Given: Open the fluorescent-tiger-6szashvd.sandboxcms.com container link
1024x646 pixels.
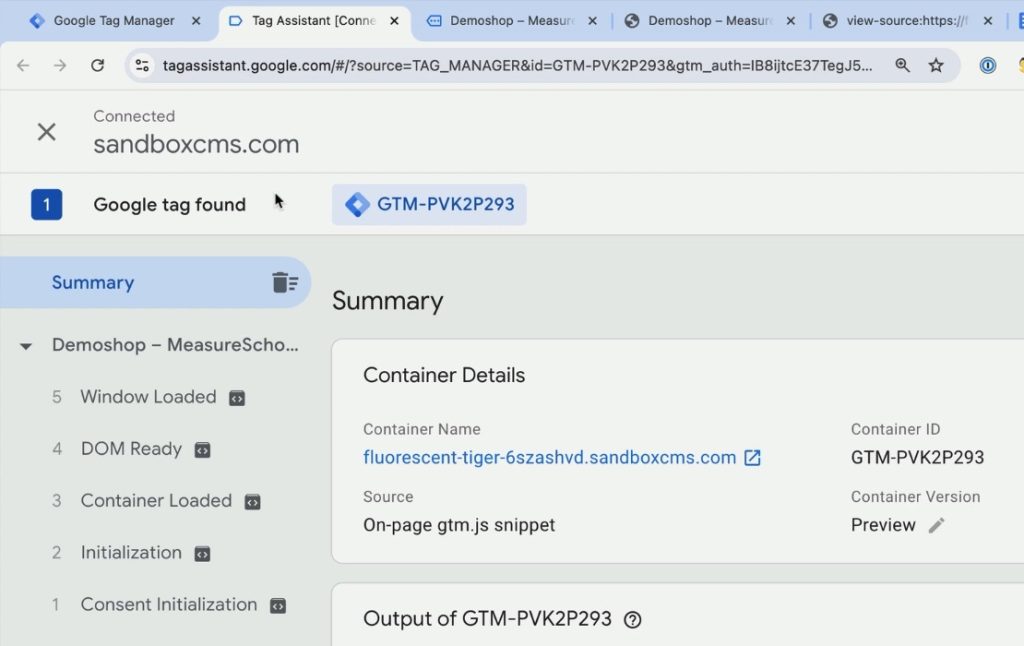Looking at the screenshot, I should coord(549,457).
